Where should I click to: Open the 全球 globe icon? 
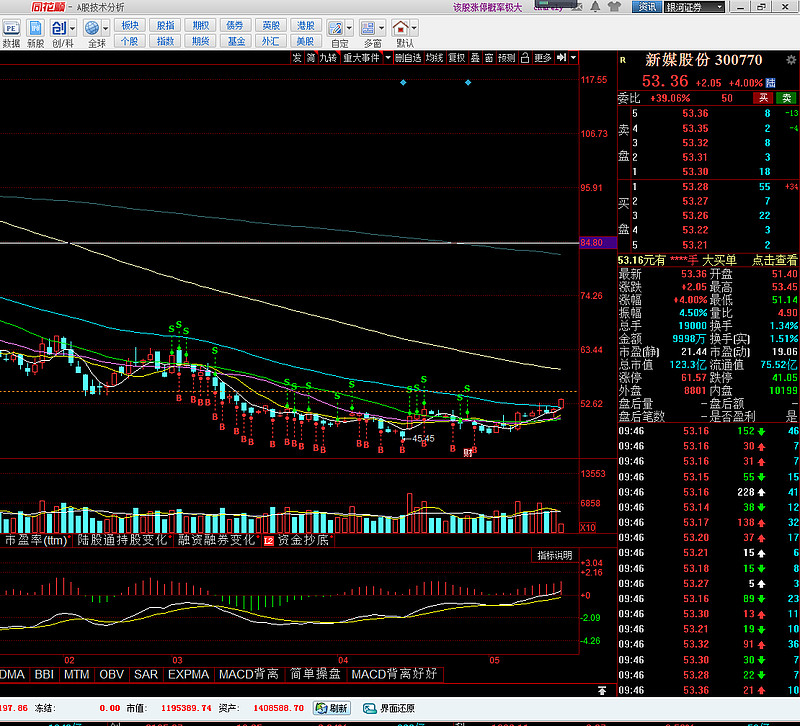[92, 28]
